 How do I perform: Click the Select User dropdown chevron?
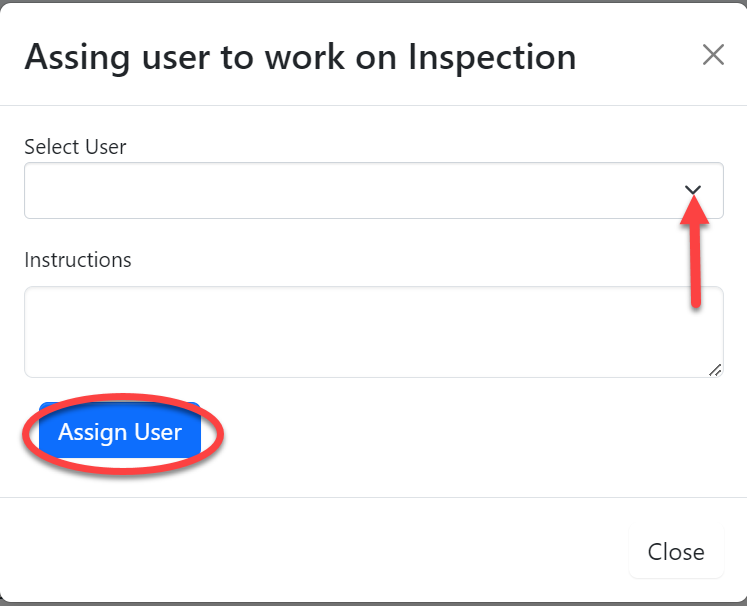[x=693, y=191]
